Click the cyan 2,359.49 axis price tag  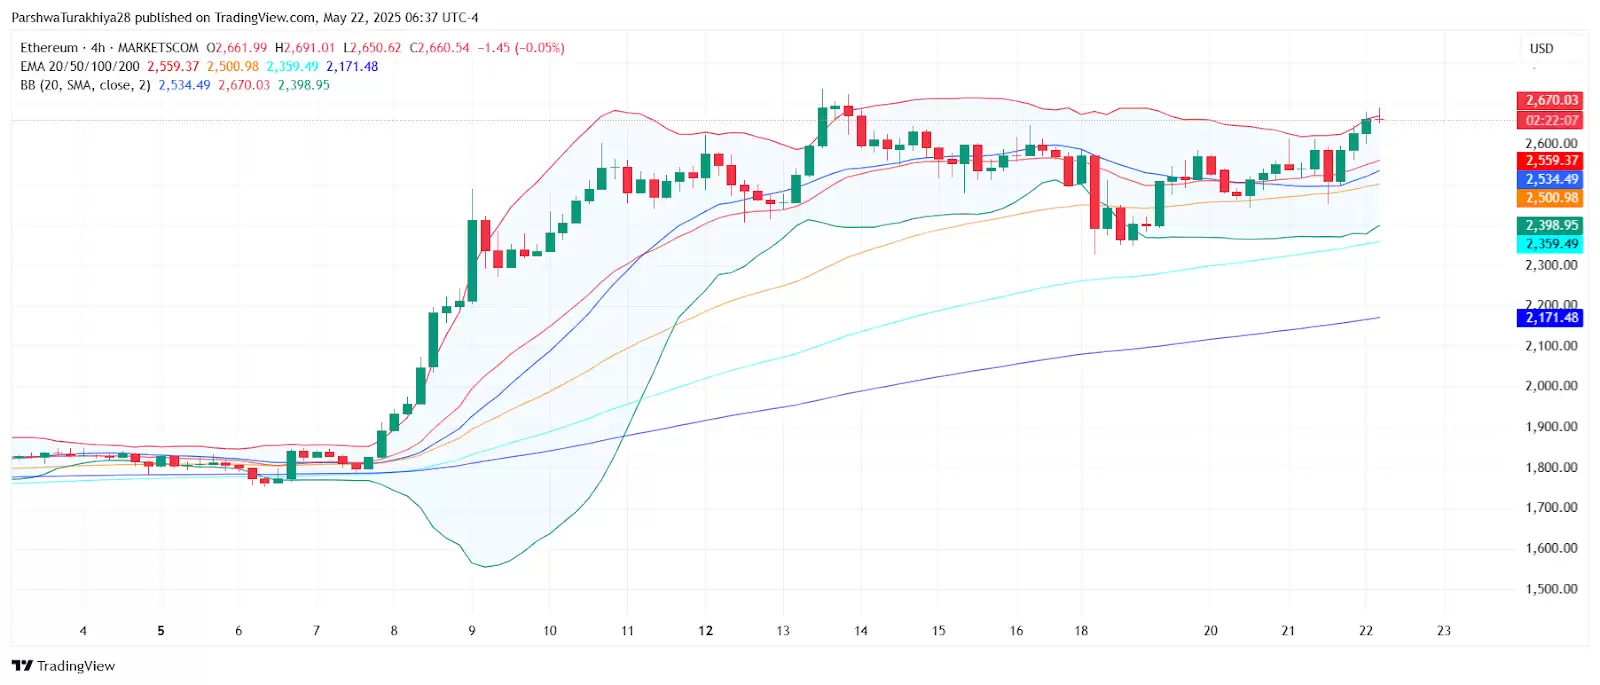[1551, 244]
